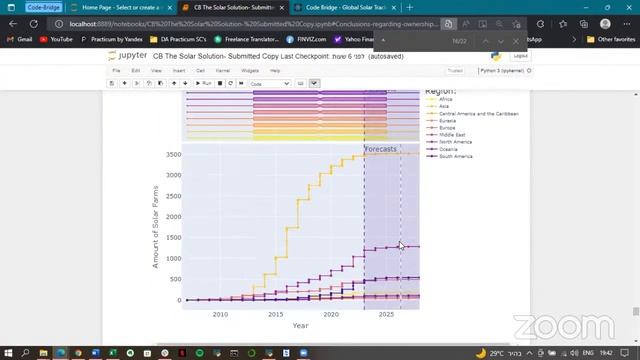Open the View menu in Jupyter
This screenshot has height=360, width=640.
coord(156,71)
